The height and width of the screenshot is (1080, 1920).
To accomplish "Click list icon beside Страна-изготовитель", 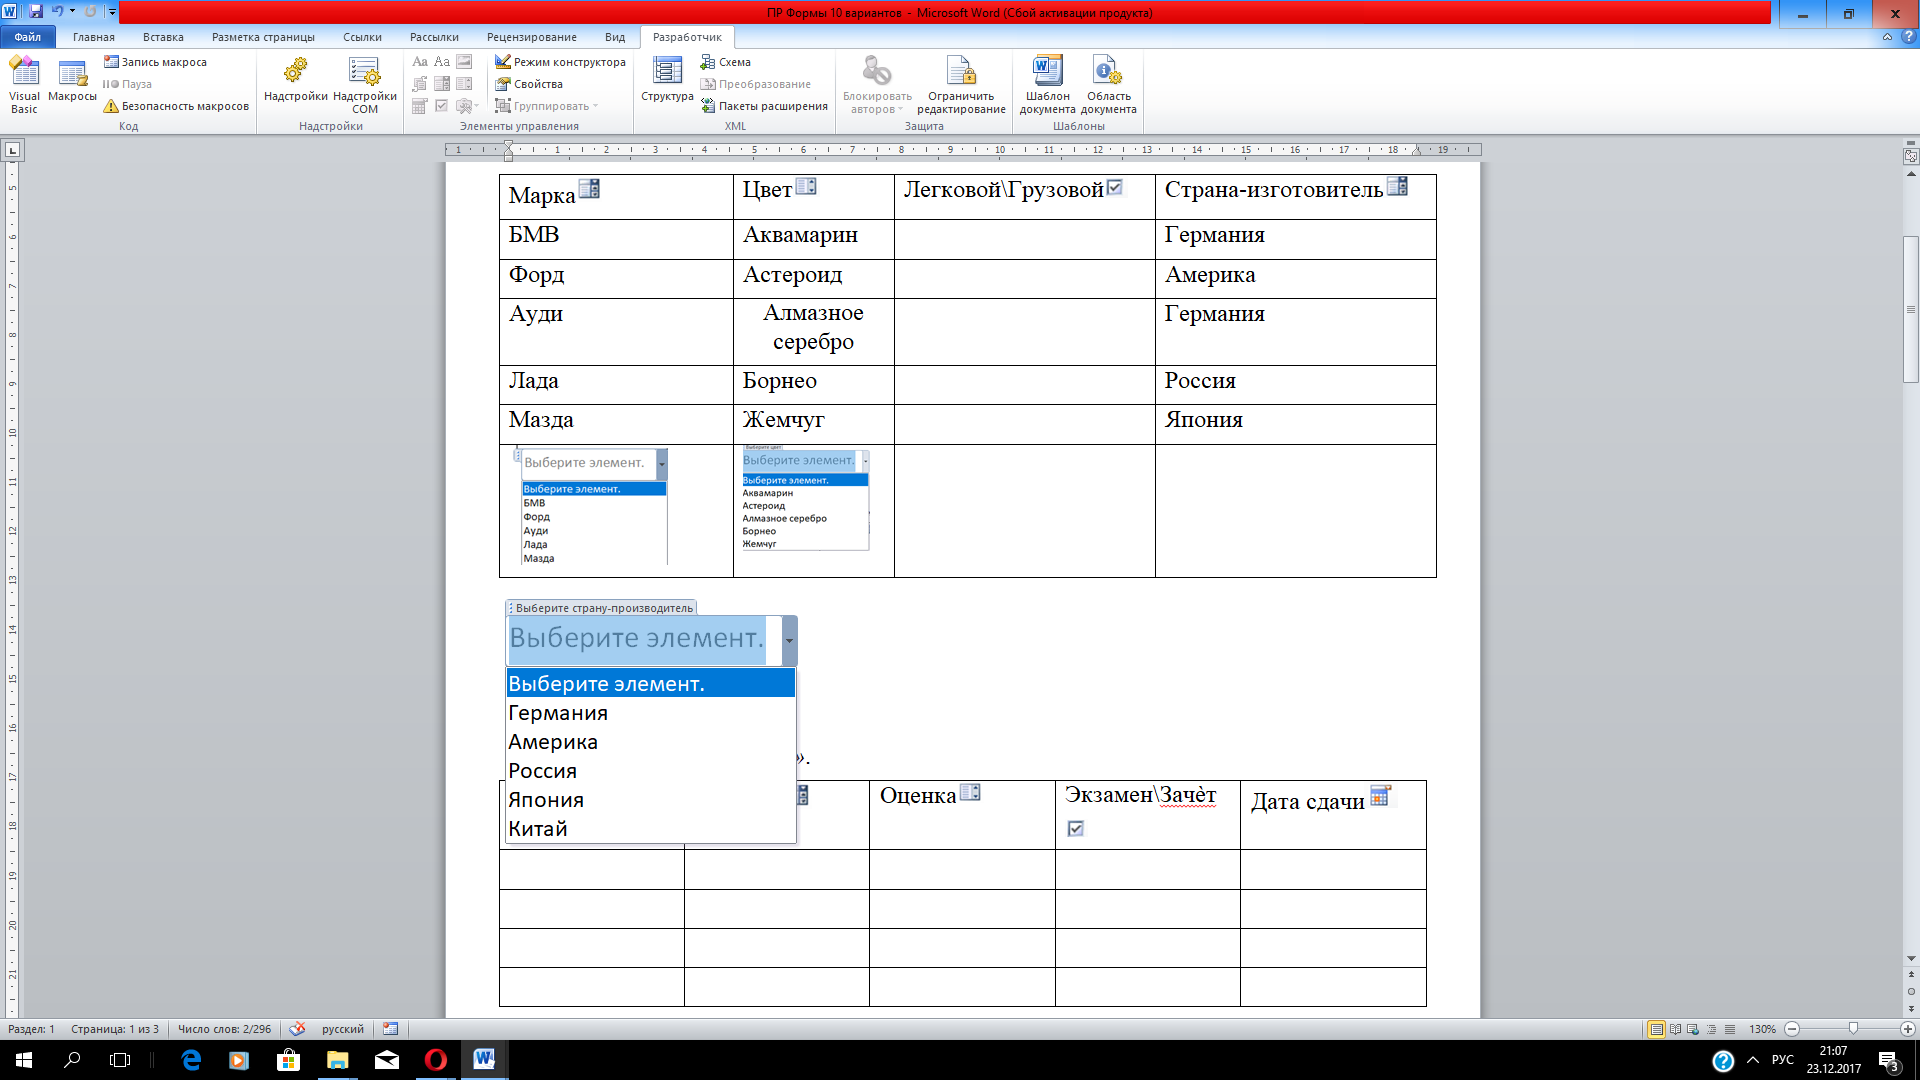I will pyautogui.click(x=1397, y=186).
